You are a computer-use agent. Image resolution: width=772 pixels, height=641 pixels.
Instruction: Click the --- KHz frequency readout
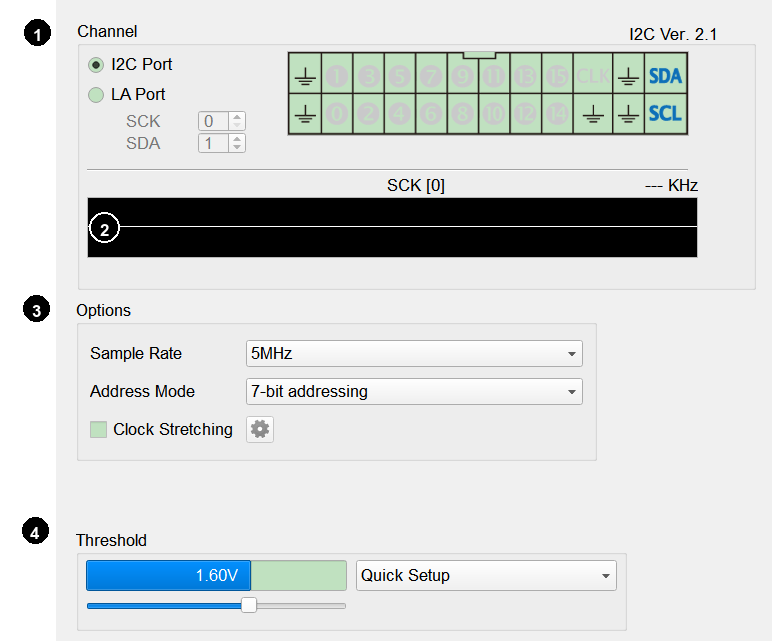(672, 186)
